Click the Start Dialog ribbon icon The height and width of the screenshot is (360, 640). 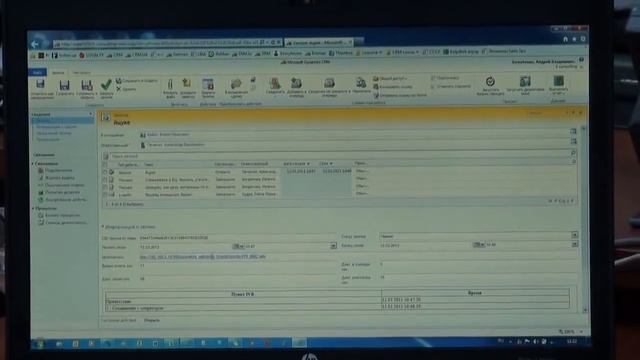525,81
